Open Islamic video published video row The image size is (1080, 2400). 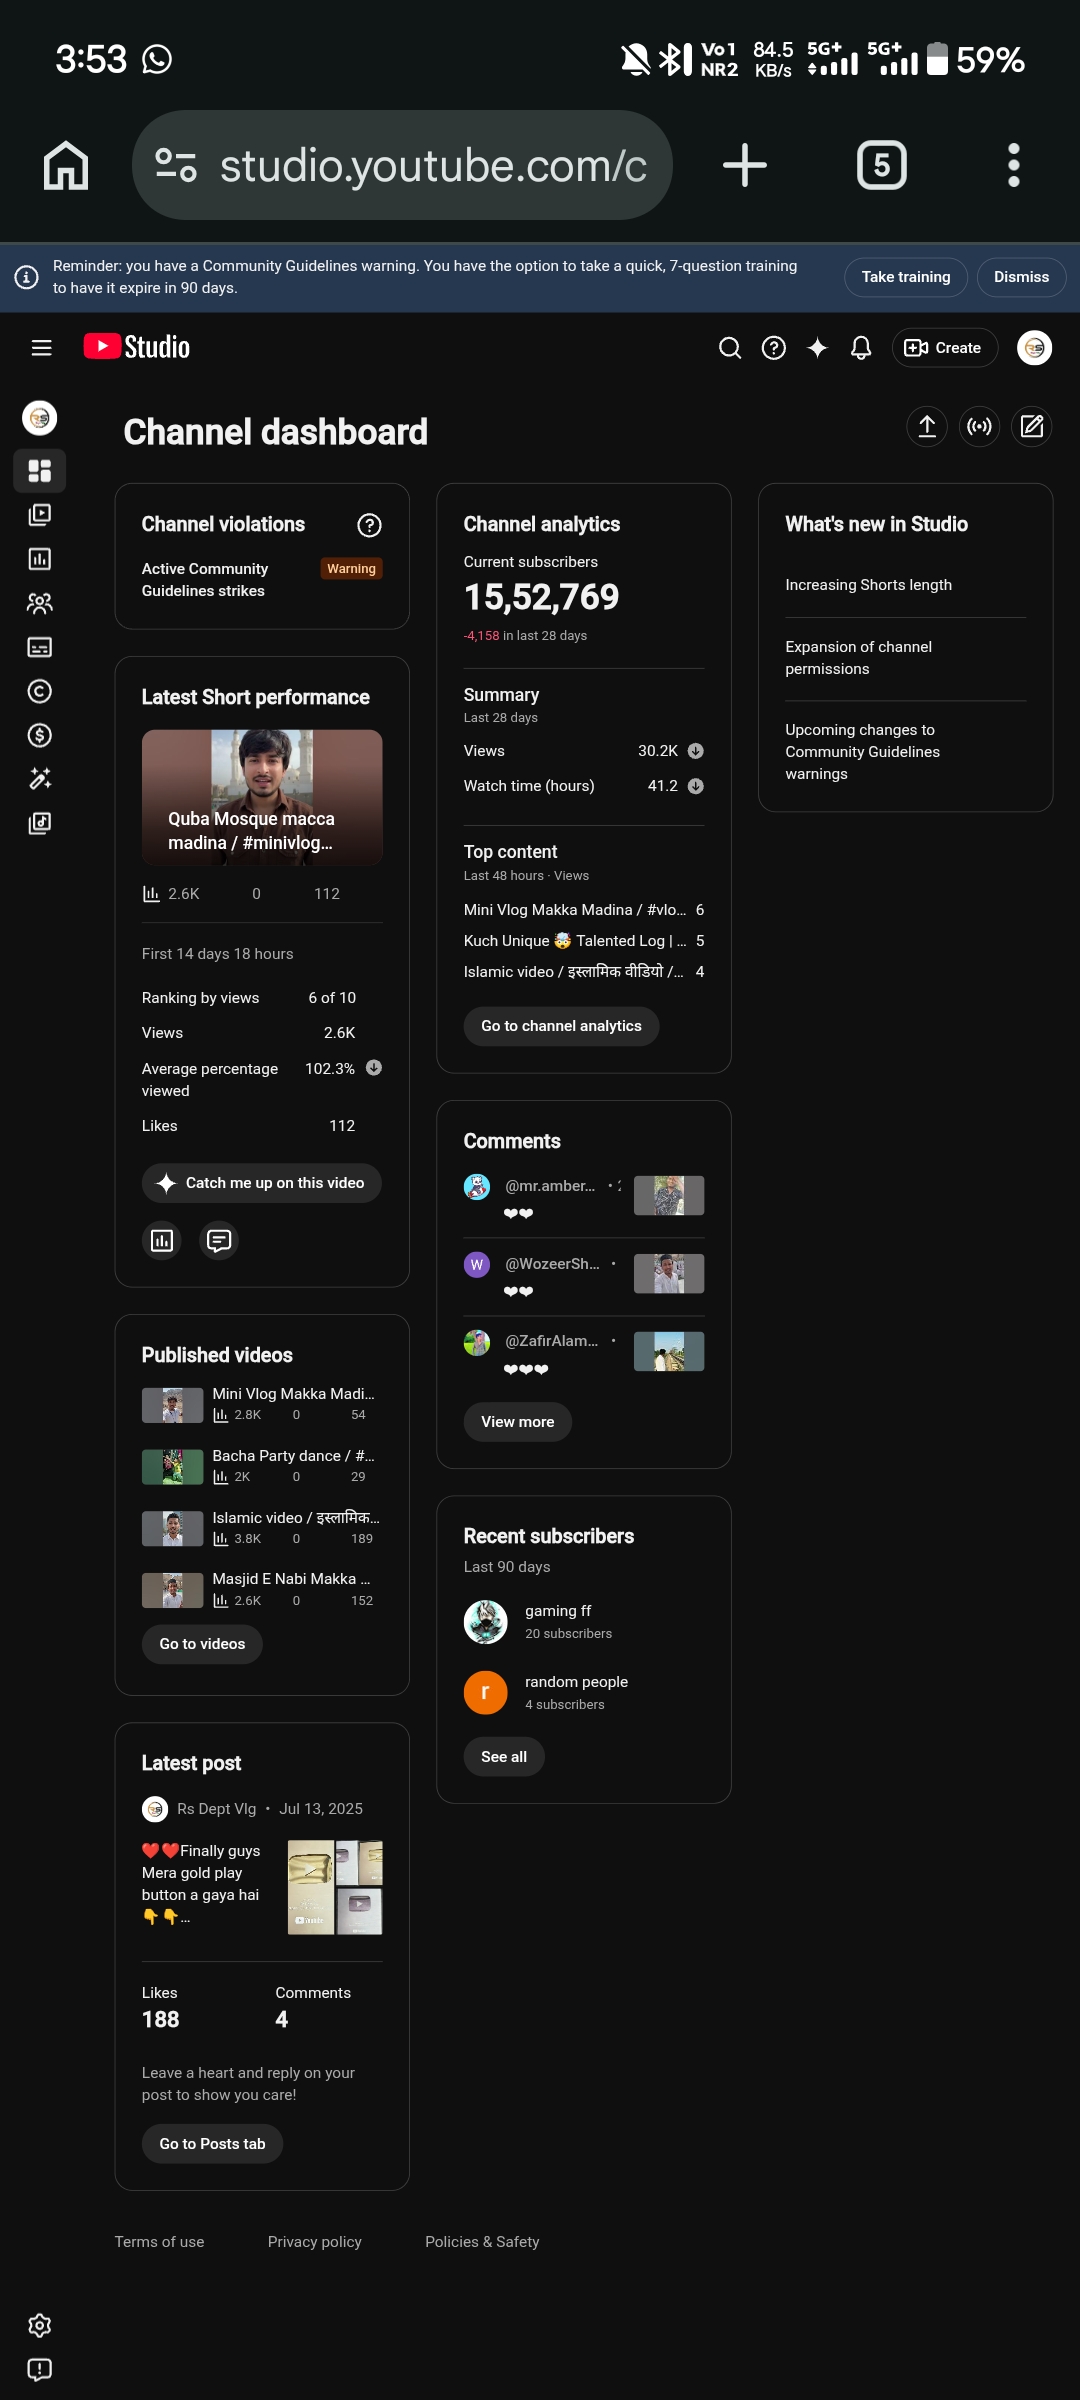pyautogui.click(x=262, y=1528)
